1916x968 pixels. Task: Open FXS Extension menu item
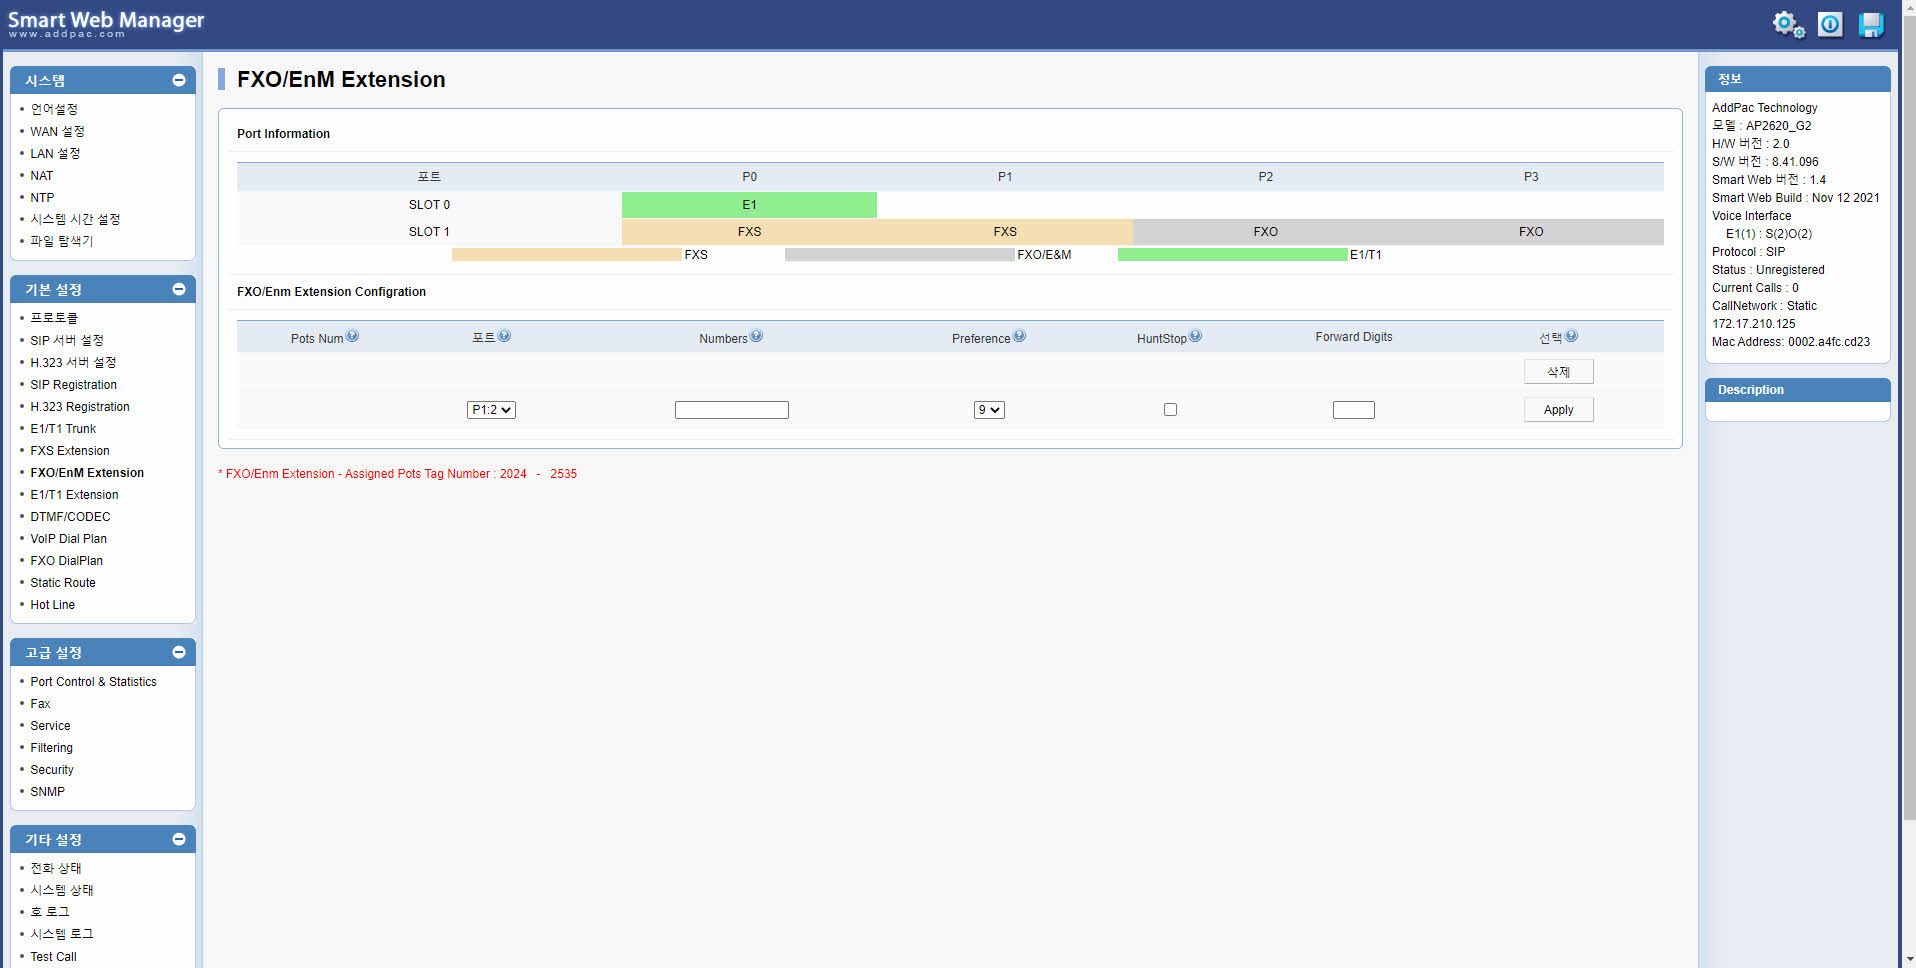coord(70,451)
